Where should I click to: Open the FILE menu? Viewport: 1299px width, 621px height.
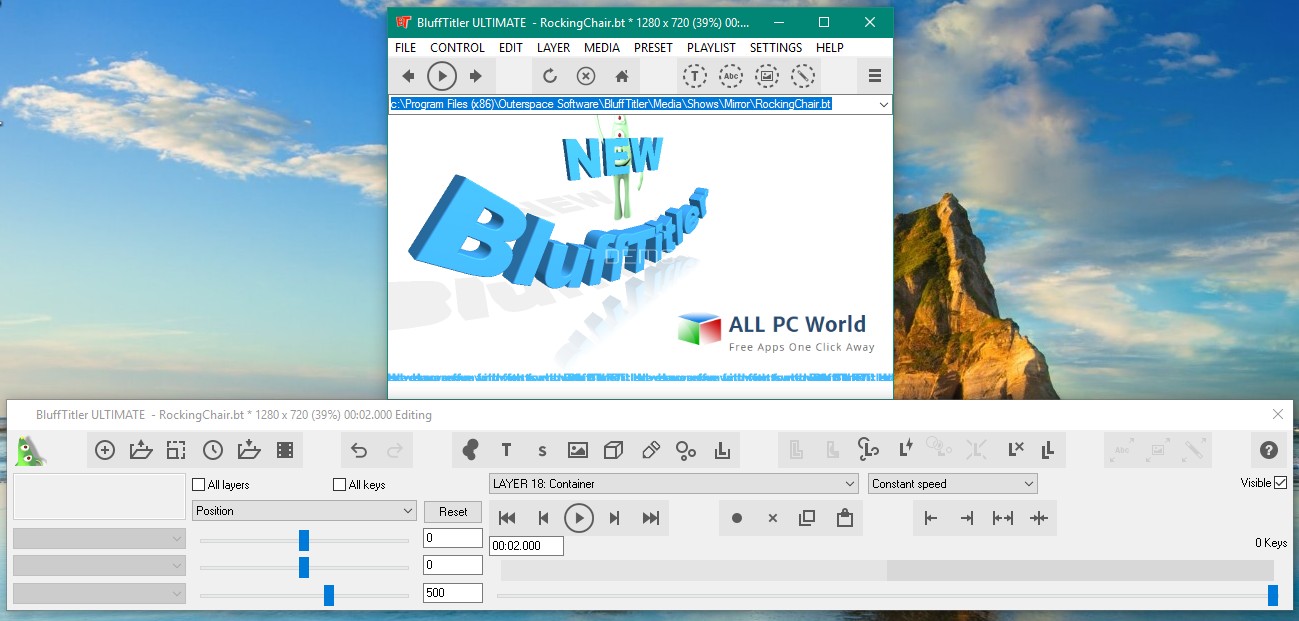406,47
